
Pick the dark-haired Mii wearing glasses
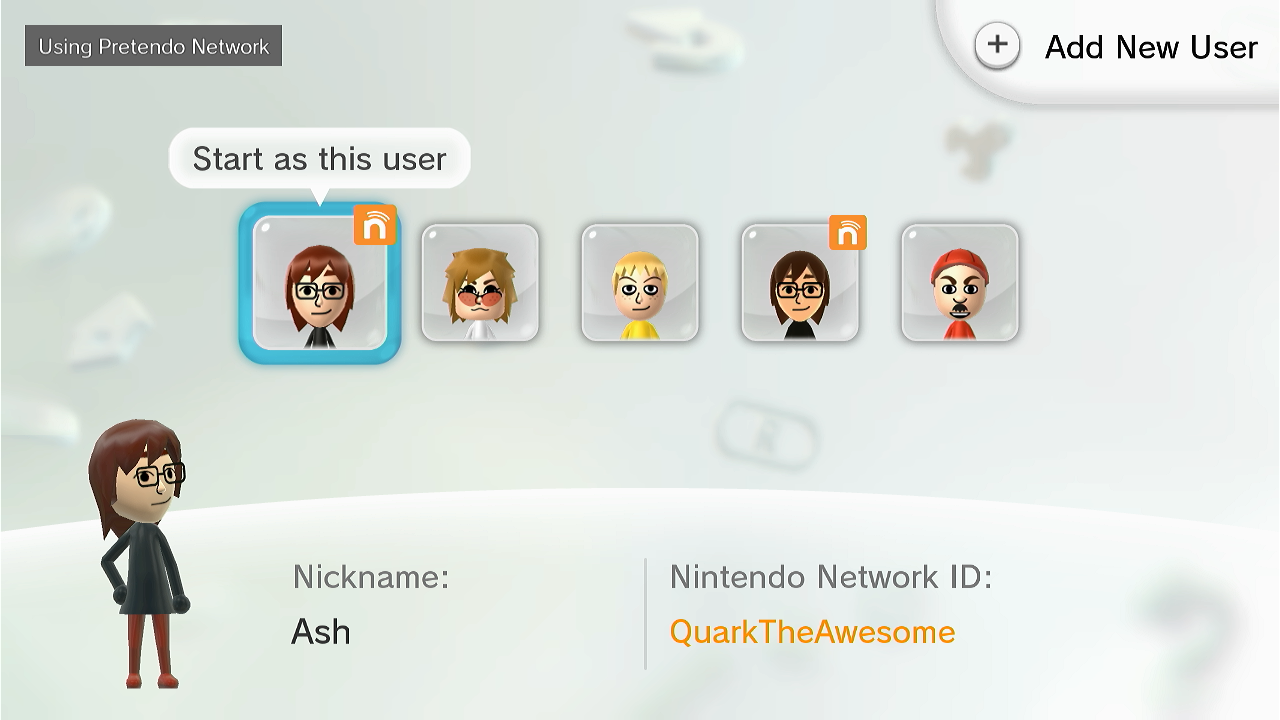coord(800,283)
